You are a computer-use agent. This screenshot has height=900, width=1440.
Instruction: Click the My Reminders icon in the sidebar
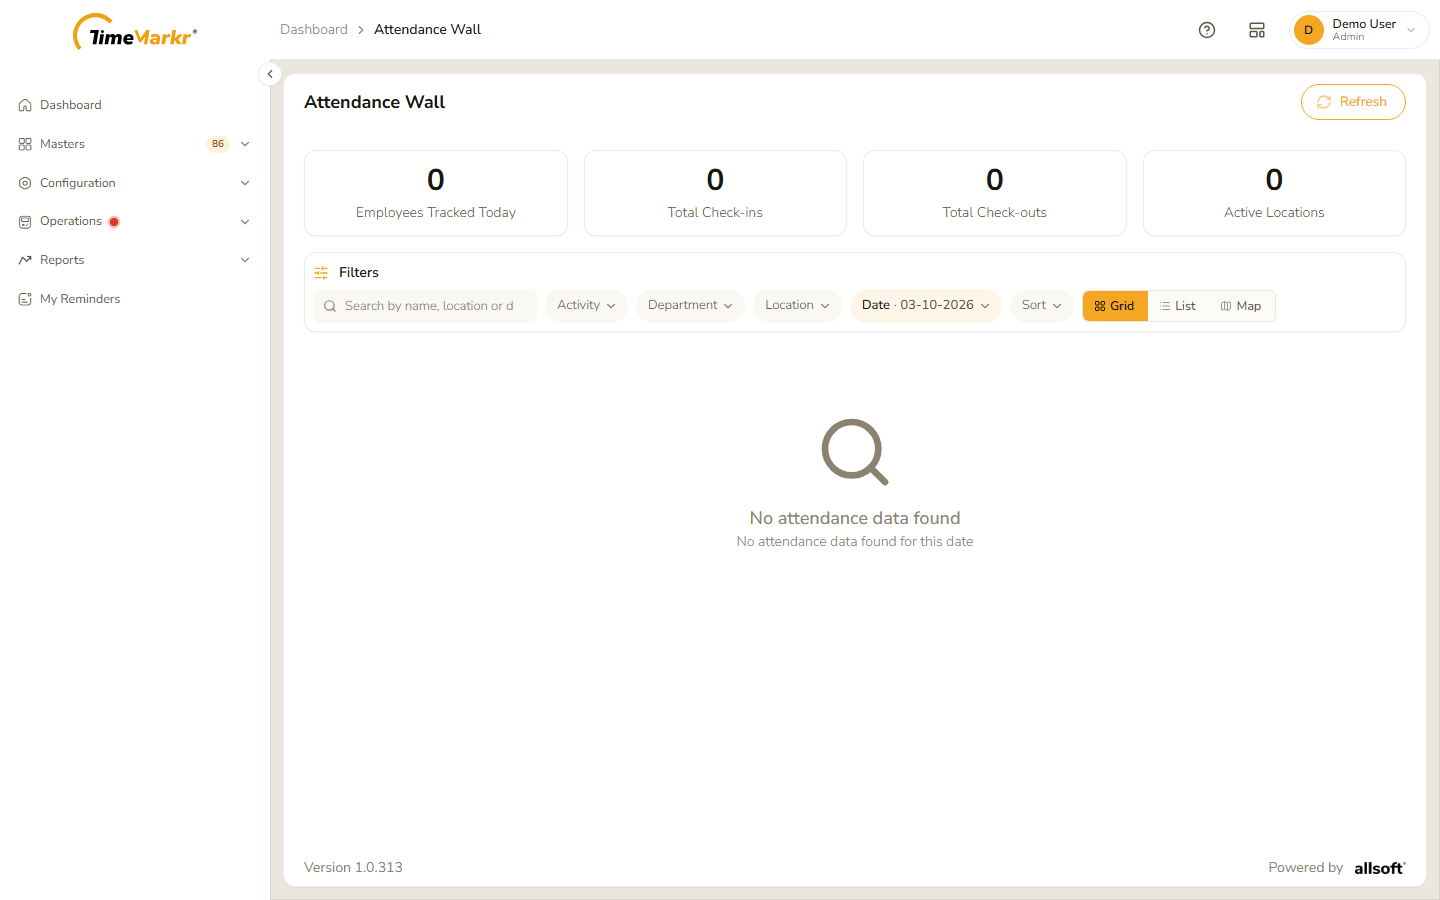pyautogui.click(x=25, y=299)
